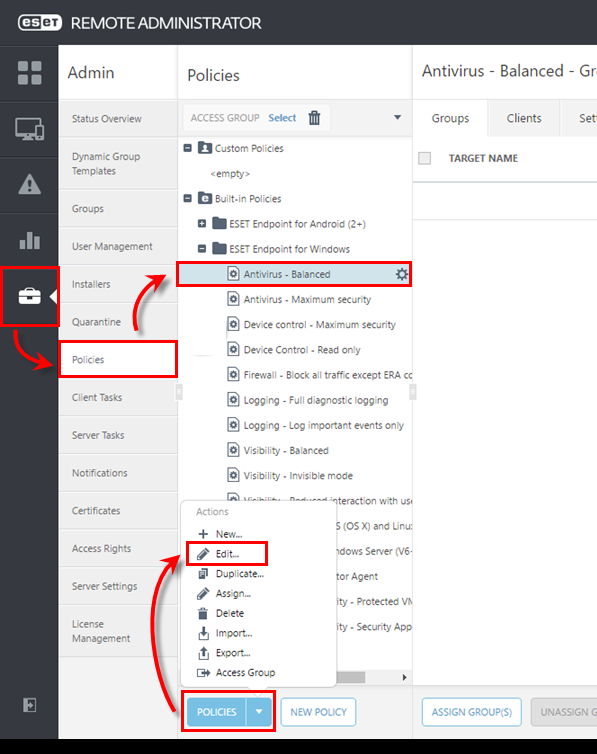The height and width of the screenshot is (754, 597).
Task: Open the Threats warning triangle icon
Action: tap(29, 185)
